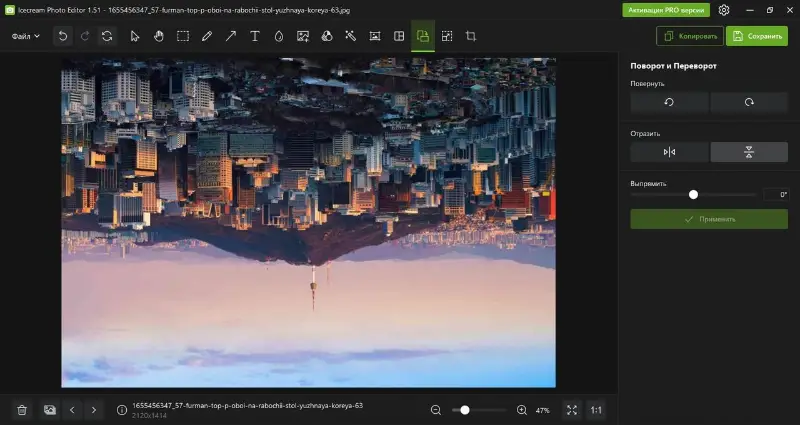Open the Rotate and Flip tool tab

click(423, 36)
